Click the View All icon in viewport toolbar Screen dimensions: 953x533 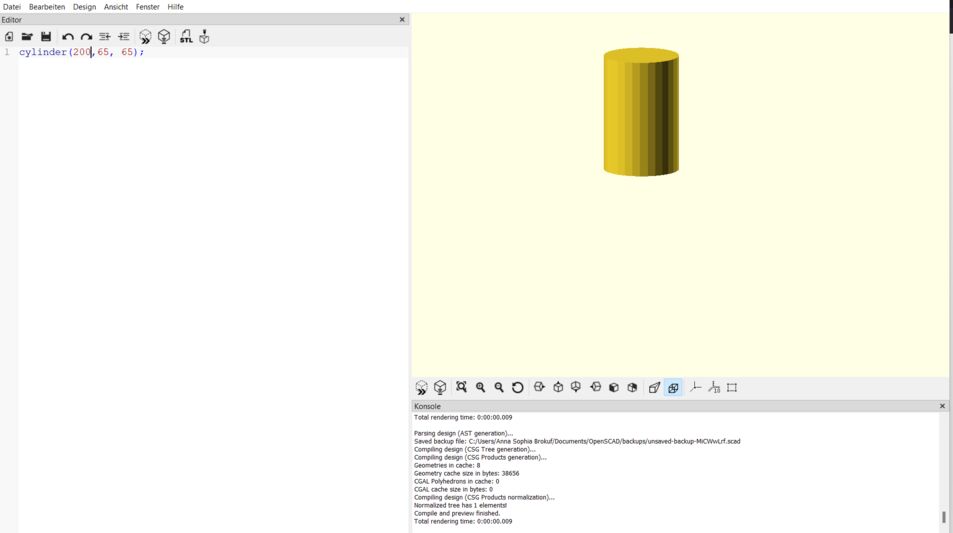point(461,387)
